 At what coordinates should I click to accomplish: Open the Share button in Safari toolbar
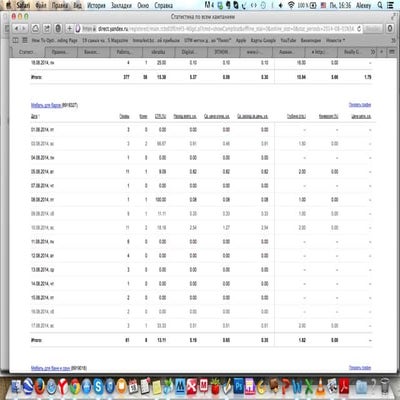[x=47, y=29]
